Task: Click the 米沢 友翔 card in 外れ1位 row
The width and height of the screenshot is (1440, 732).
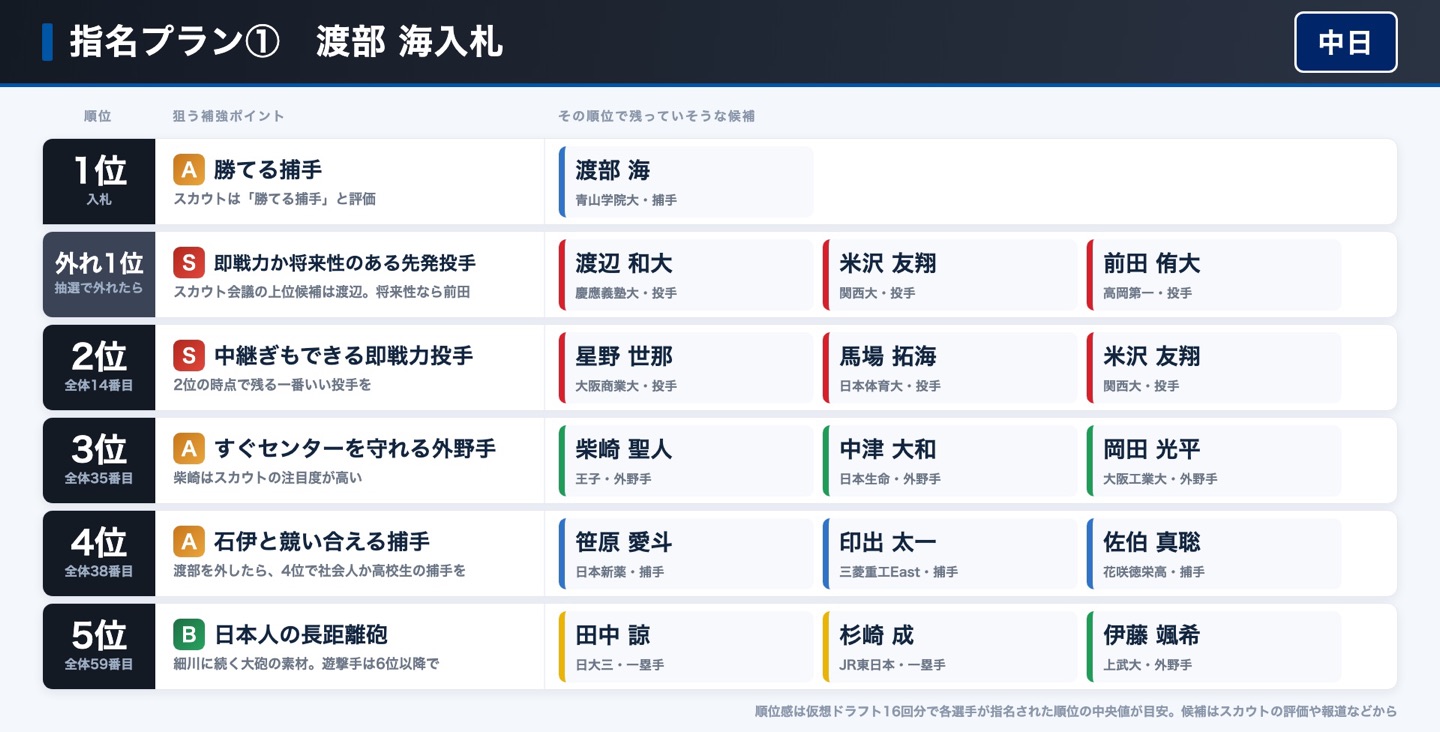Action: coord(950,275)
